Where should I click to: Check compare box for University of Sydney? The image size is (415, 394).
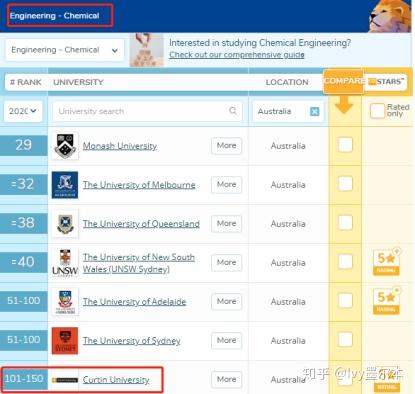click(345, 340)
